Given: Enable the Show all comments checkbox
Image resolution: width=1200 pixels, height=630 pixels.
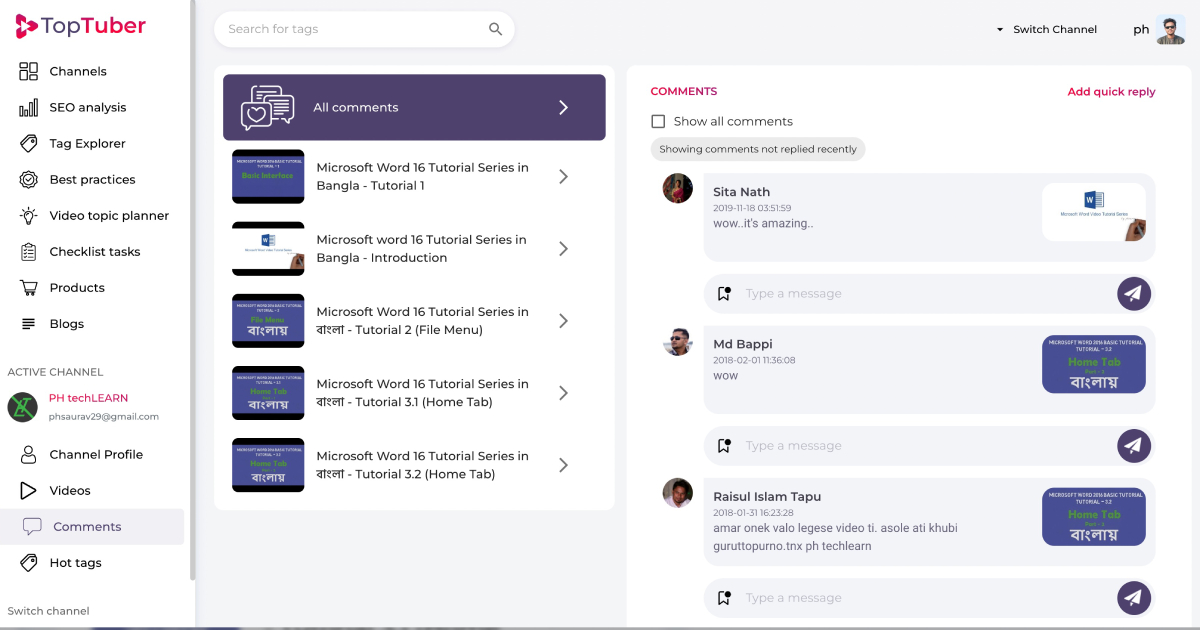Looking at the screenshot, I should [x=658, y=121].
